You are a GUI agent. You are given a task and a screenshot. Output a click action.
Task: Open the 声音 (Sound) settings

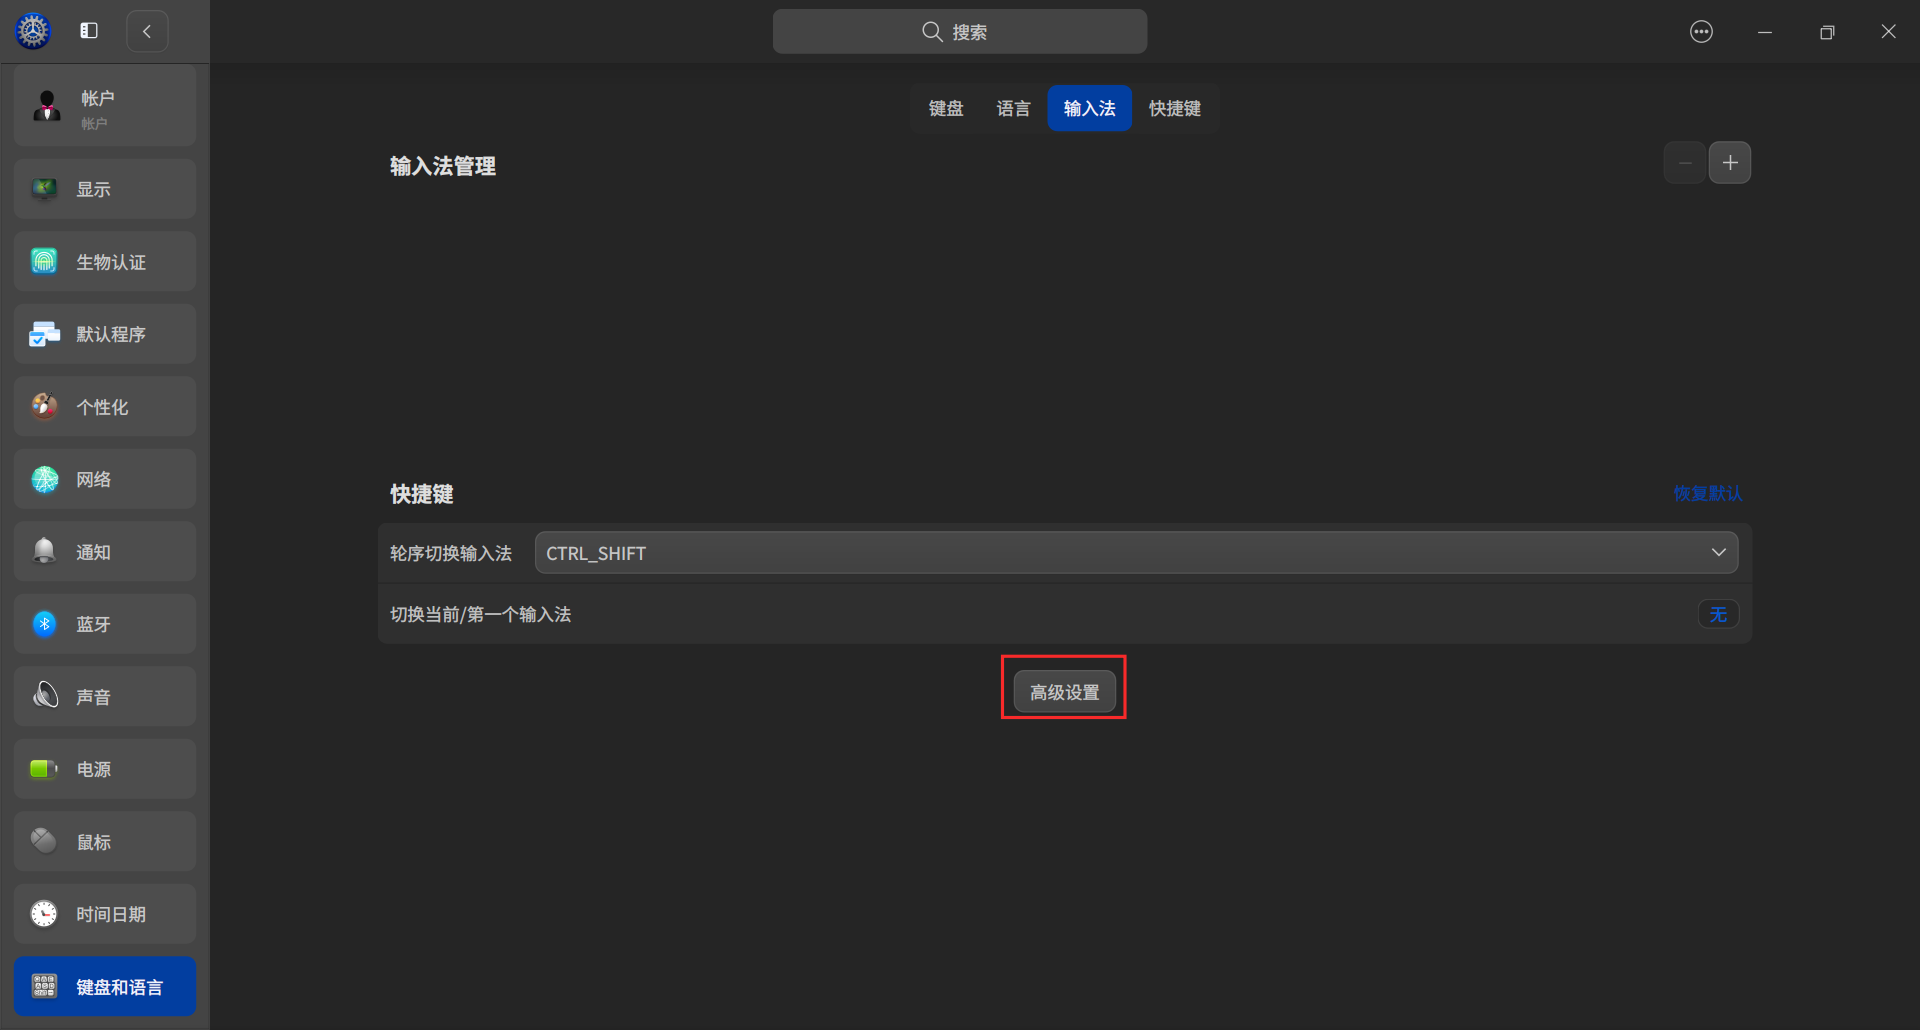click(104, 696)
